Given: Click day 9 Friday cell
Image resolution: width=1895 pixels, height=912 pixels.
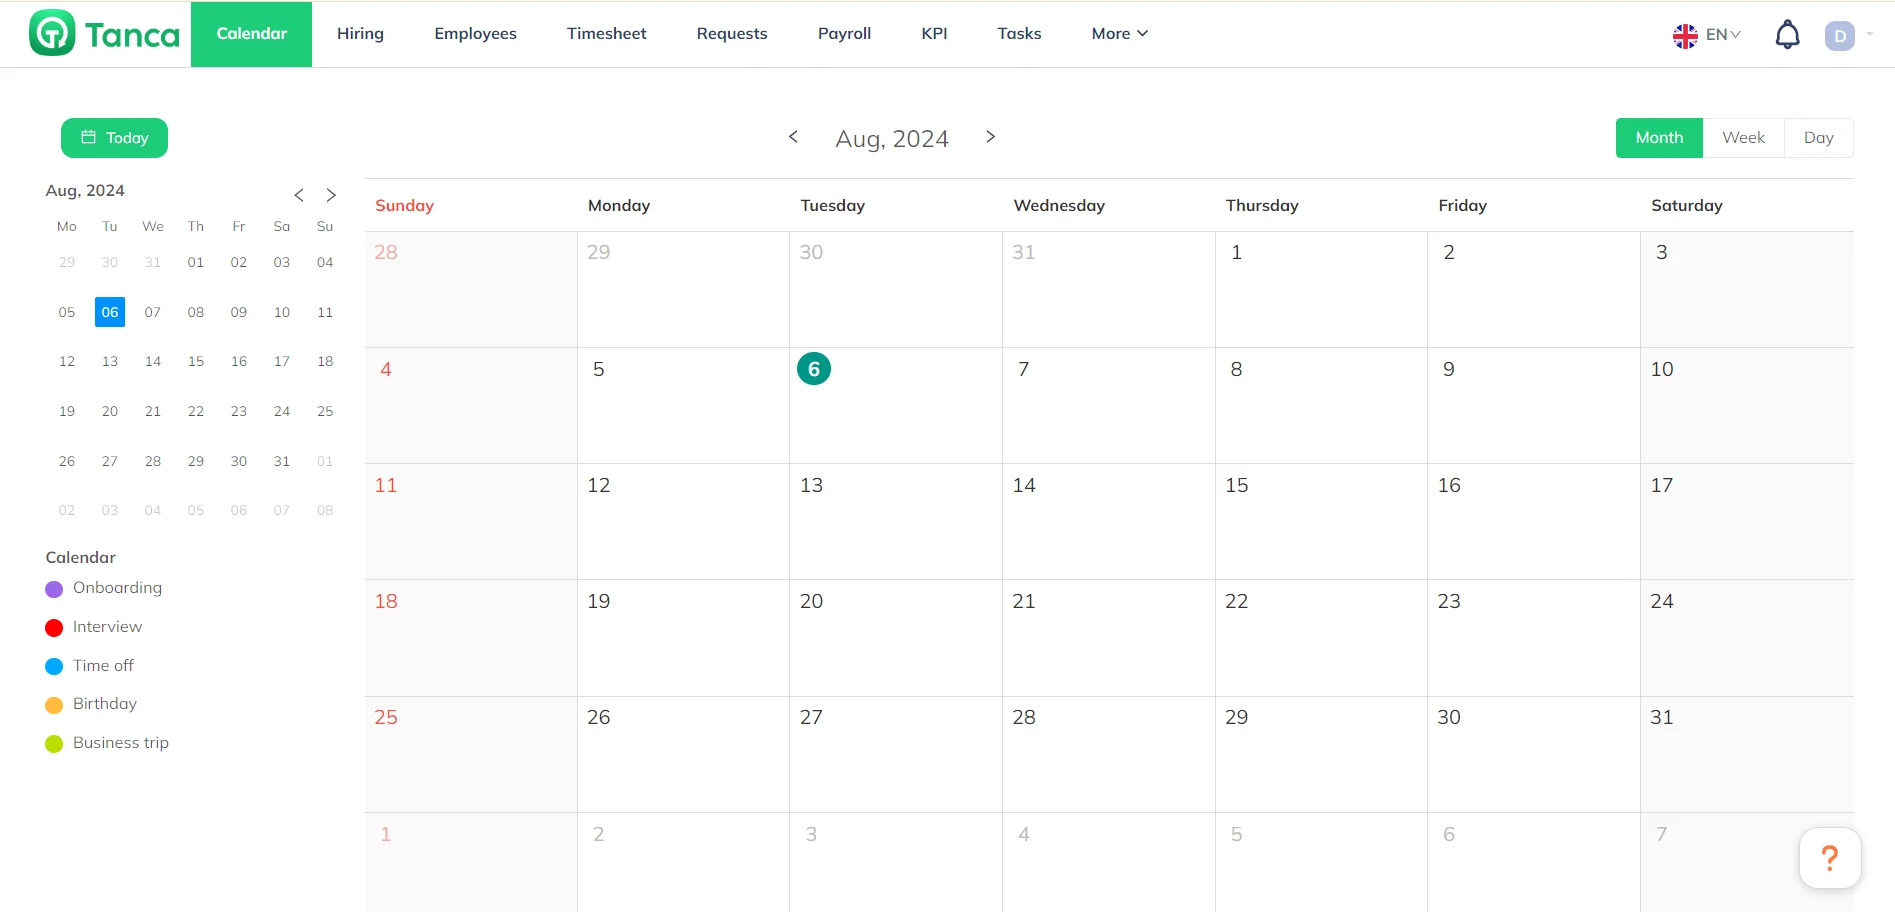Looking at the screenshot, I should [1534, 405].
